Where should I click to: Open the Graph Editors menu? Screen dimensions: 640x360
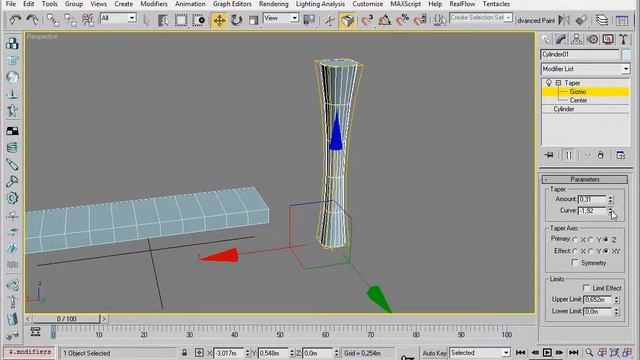click(232, 4)
